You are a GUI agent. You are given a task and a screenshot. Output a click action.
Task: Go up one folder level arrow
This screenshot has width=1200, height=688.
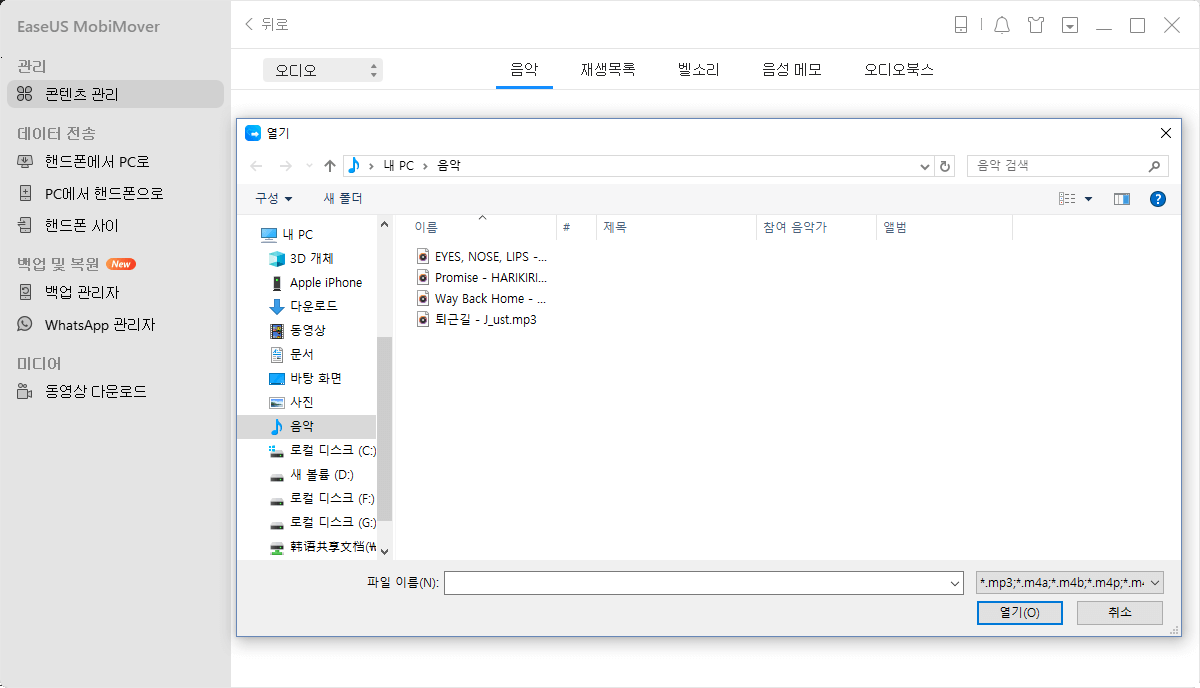tap(330, 166)
